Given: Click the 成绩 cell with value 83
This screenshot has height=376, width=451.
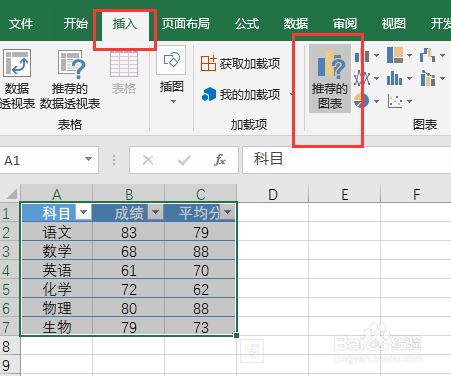Looking at the screenshot, I should point(129,232).
